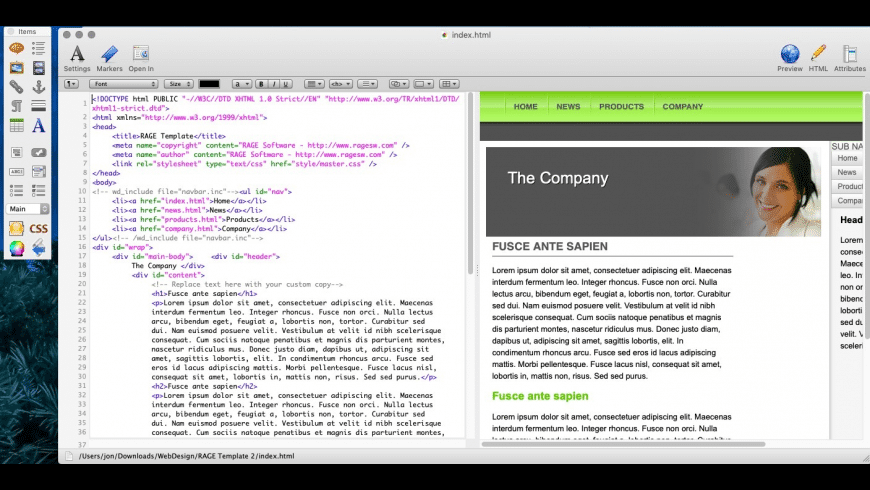Open the lowercase 'a' text style dropdown
Screen dimensions: 870x490
pyautogui.click(x=241, y=84)
